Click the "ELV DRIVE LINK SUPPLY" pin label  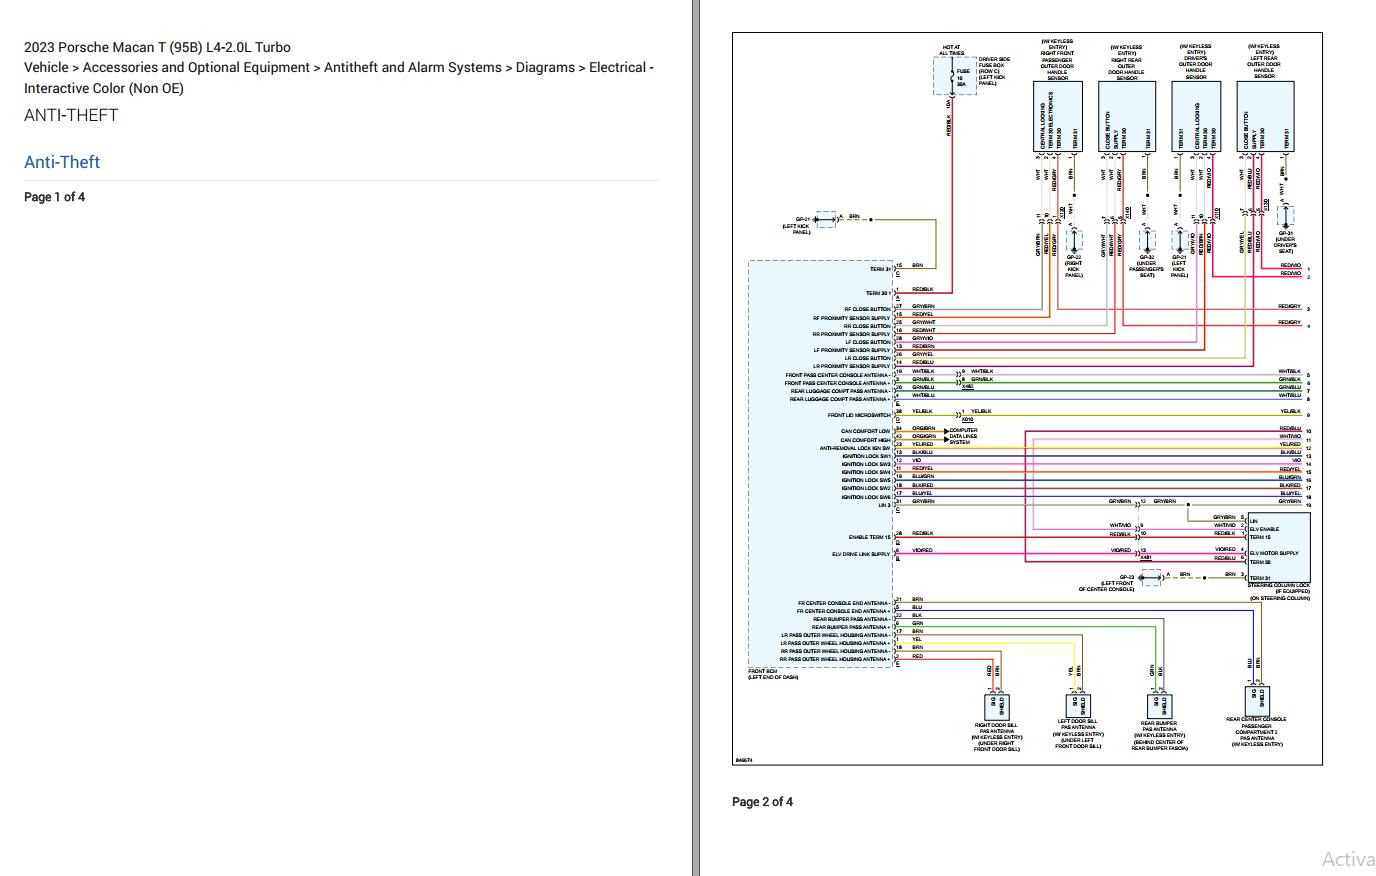[861, 554]
